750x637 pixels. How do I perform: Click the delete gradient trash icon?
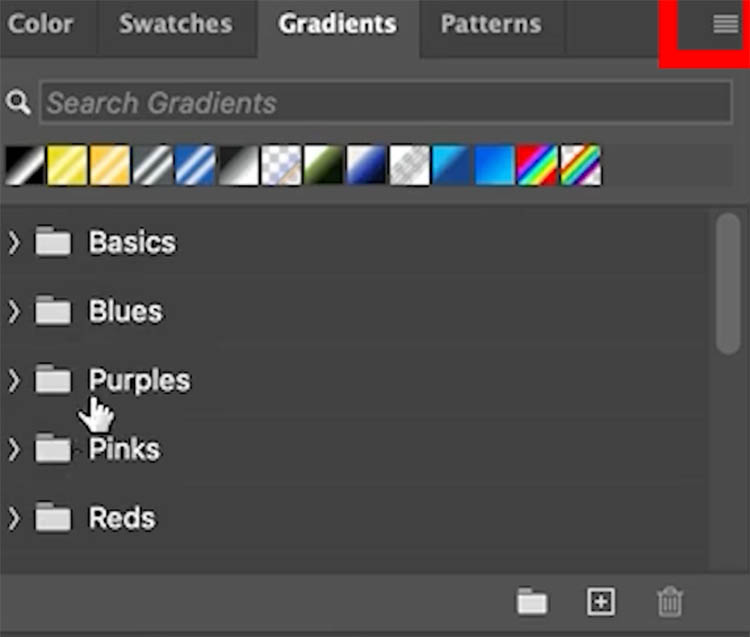click(669, 602)
